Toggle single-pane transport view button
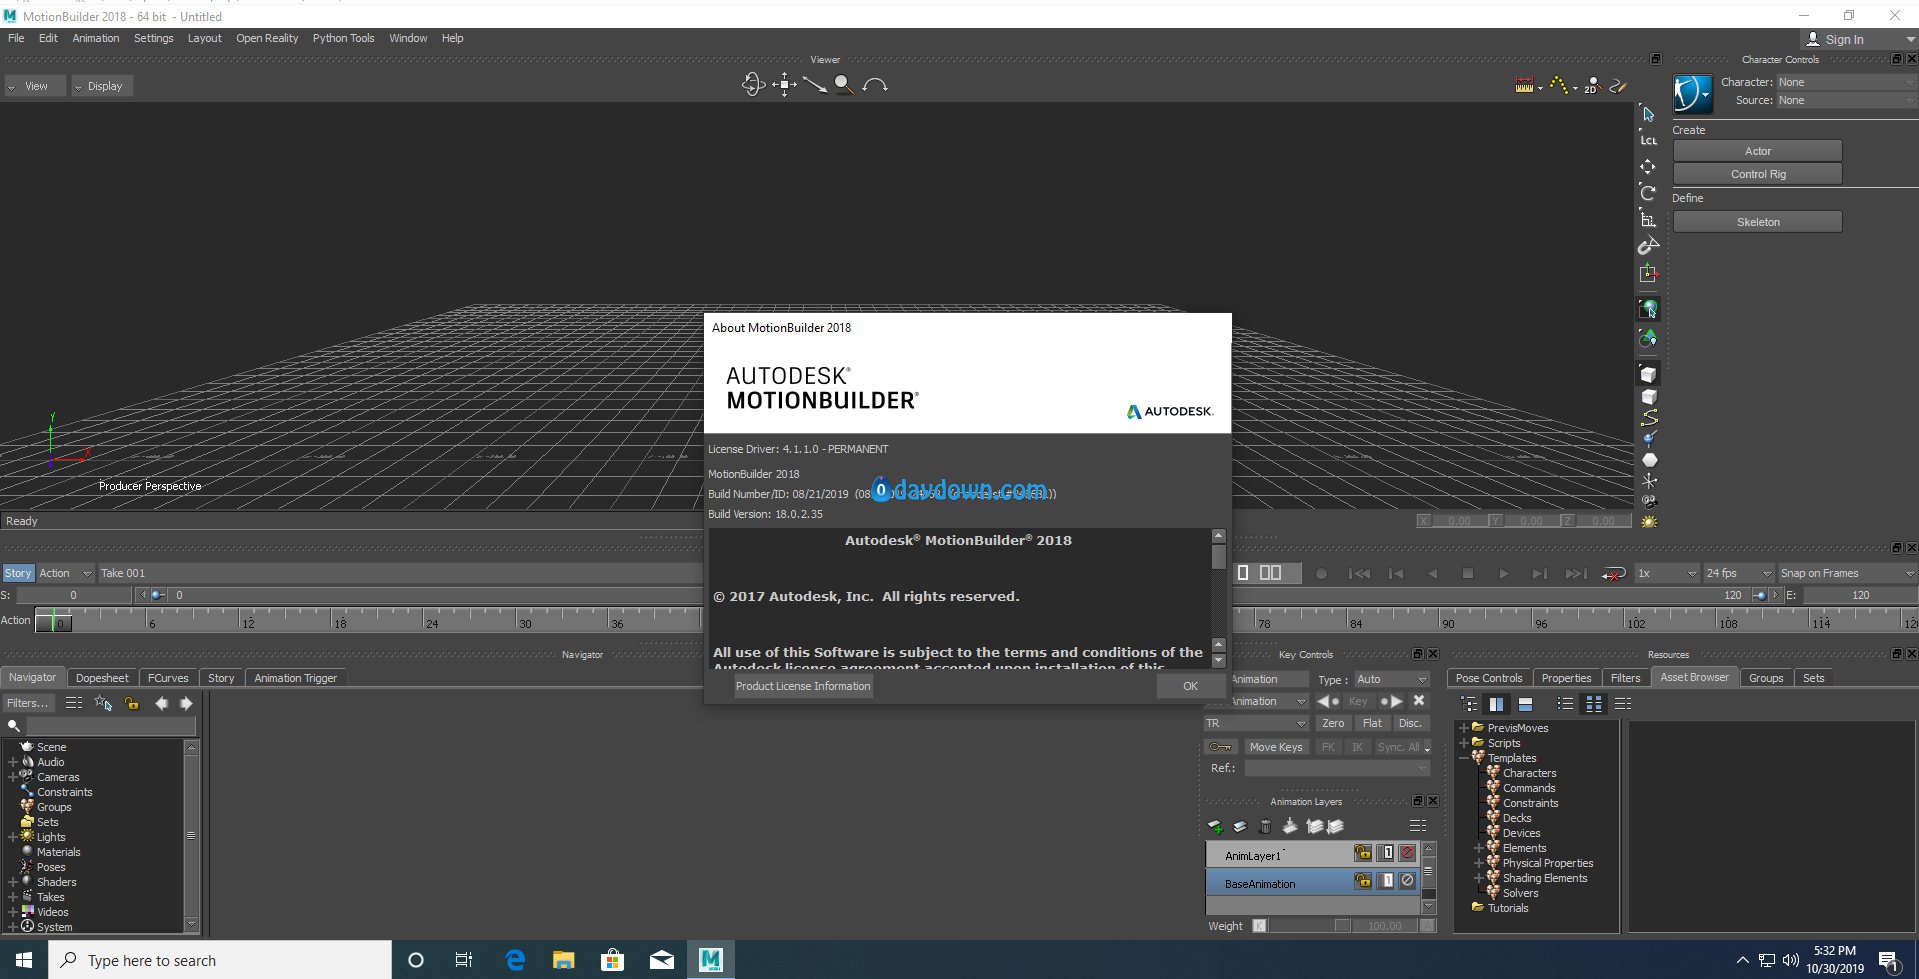1919x979 pixels. tap(1243, 573)
